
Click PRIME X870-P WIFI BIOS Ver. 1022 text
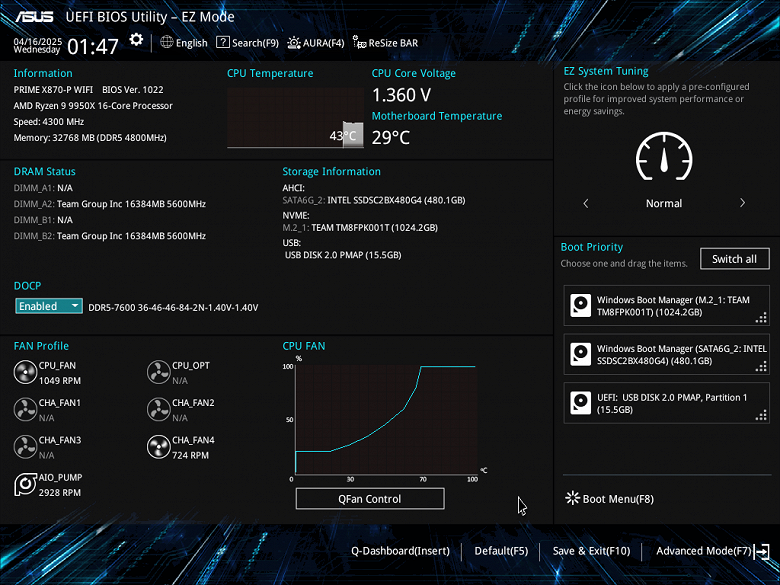(x=89, y=90)
